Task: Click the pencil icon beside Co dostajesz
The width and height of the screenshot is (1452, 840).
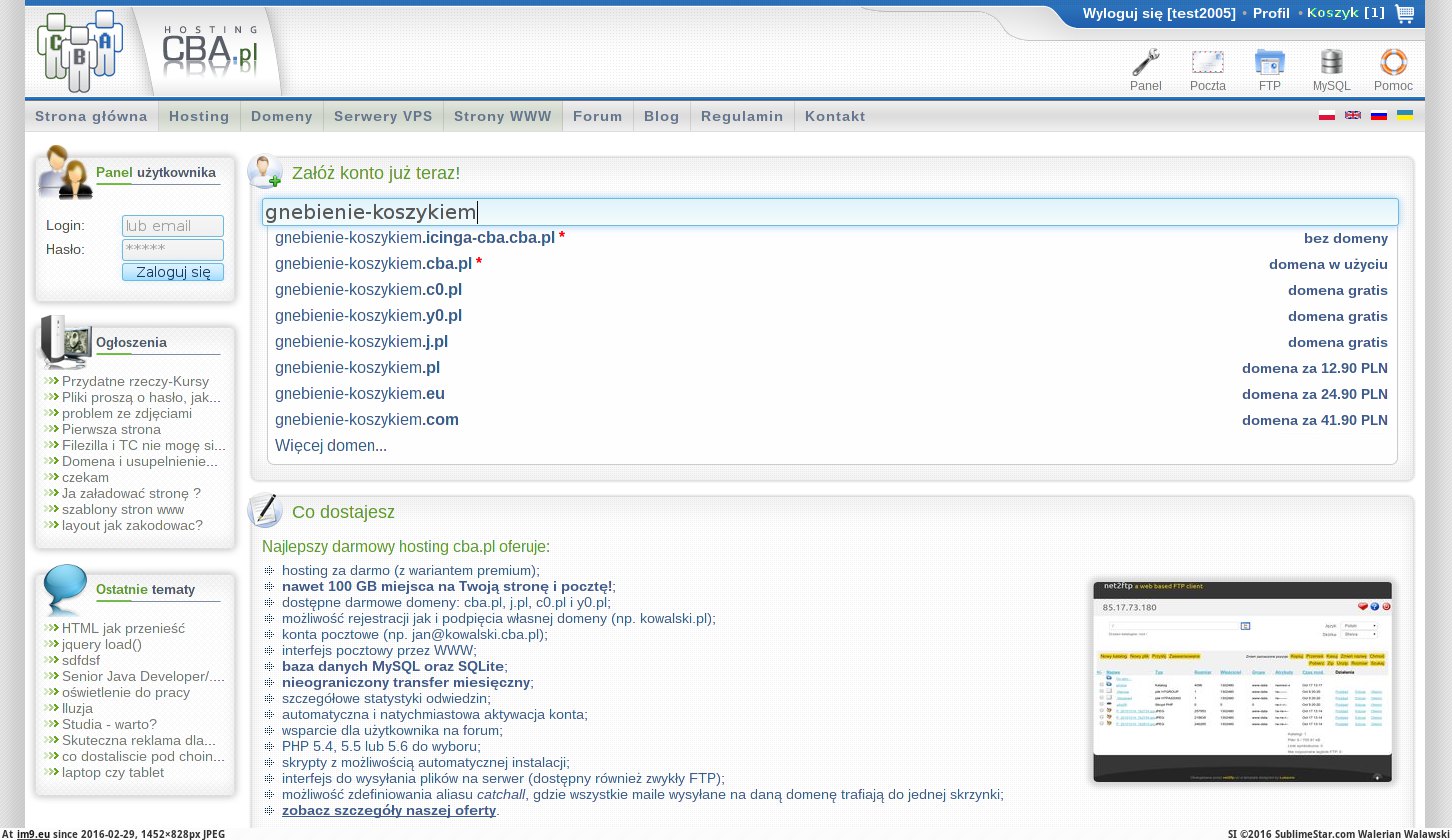Action: pos(265,511)
